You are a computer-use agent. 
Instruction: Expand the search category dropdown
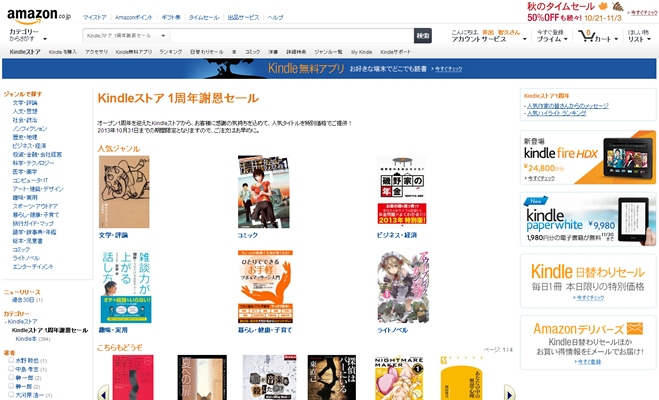tap(126, 36)
